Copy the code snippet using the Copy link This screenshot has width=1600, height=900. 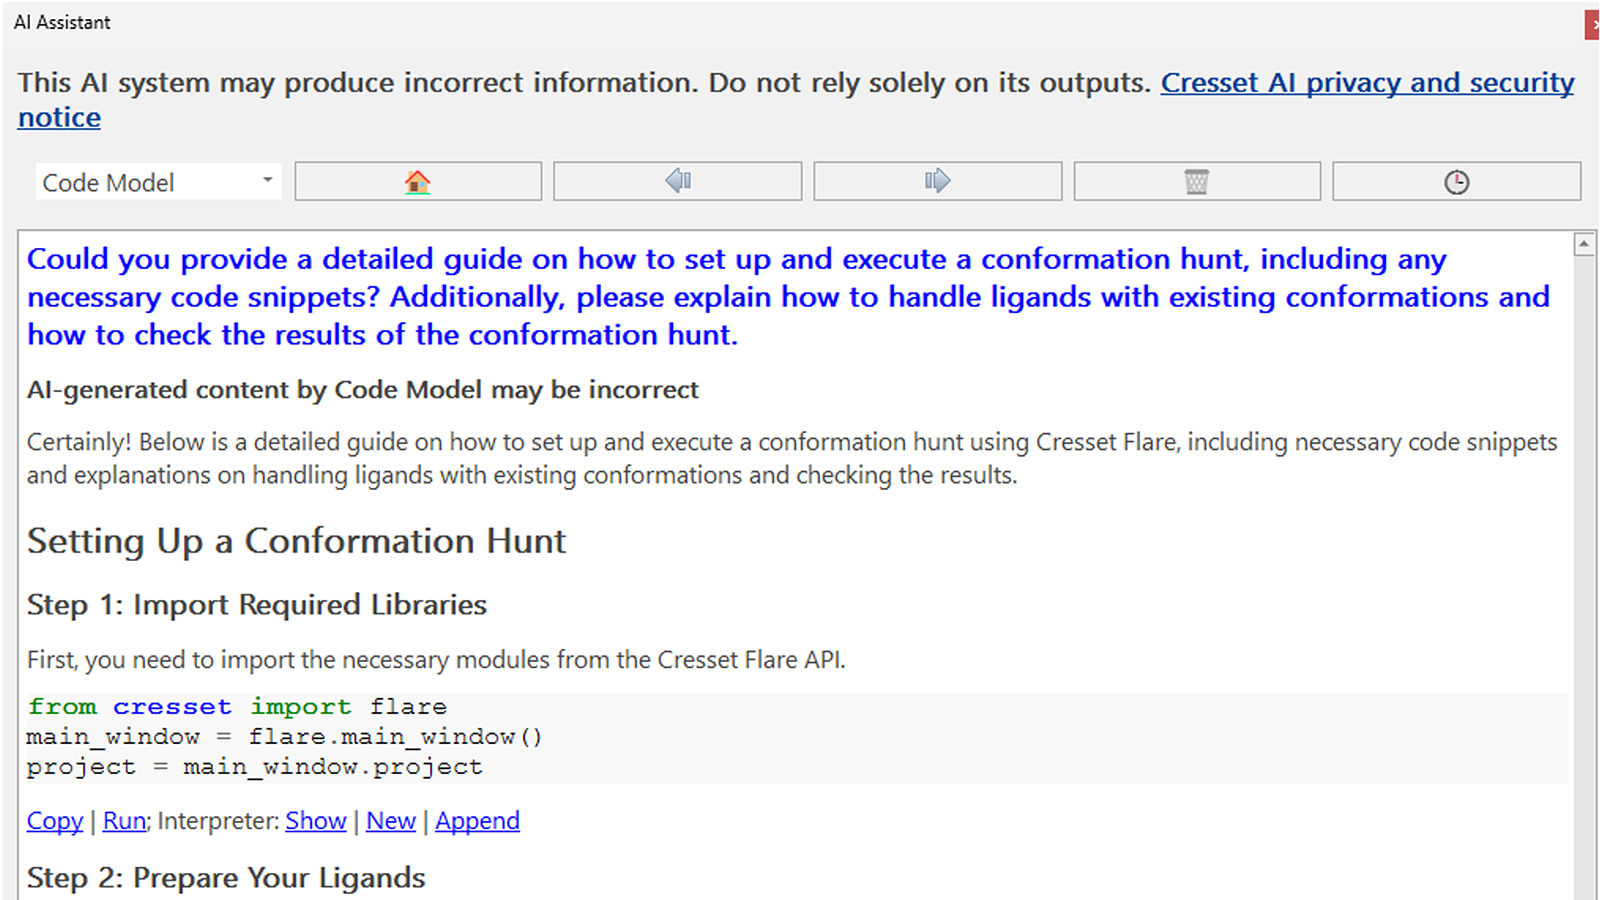pos(55,821)
